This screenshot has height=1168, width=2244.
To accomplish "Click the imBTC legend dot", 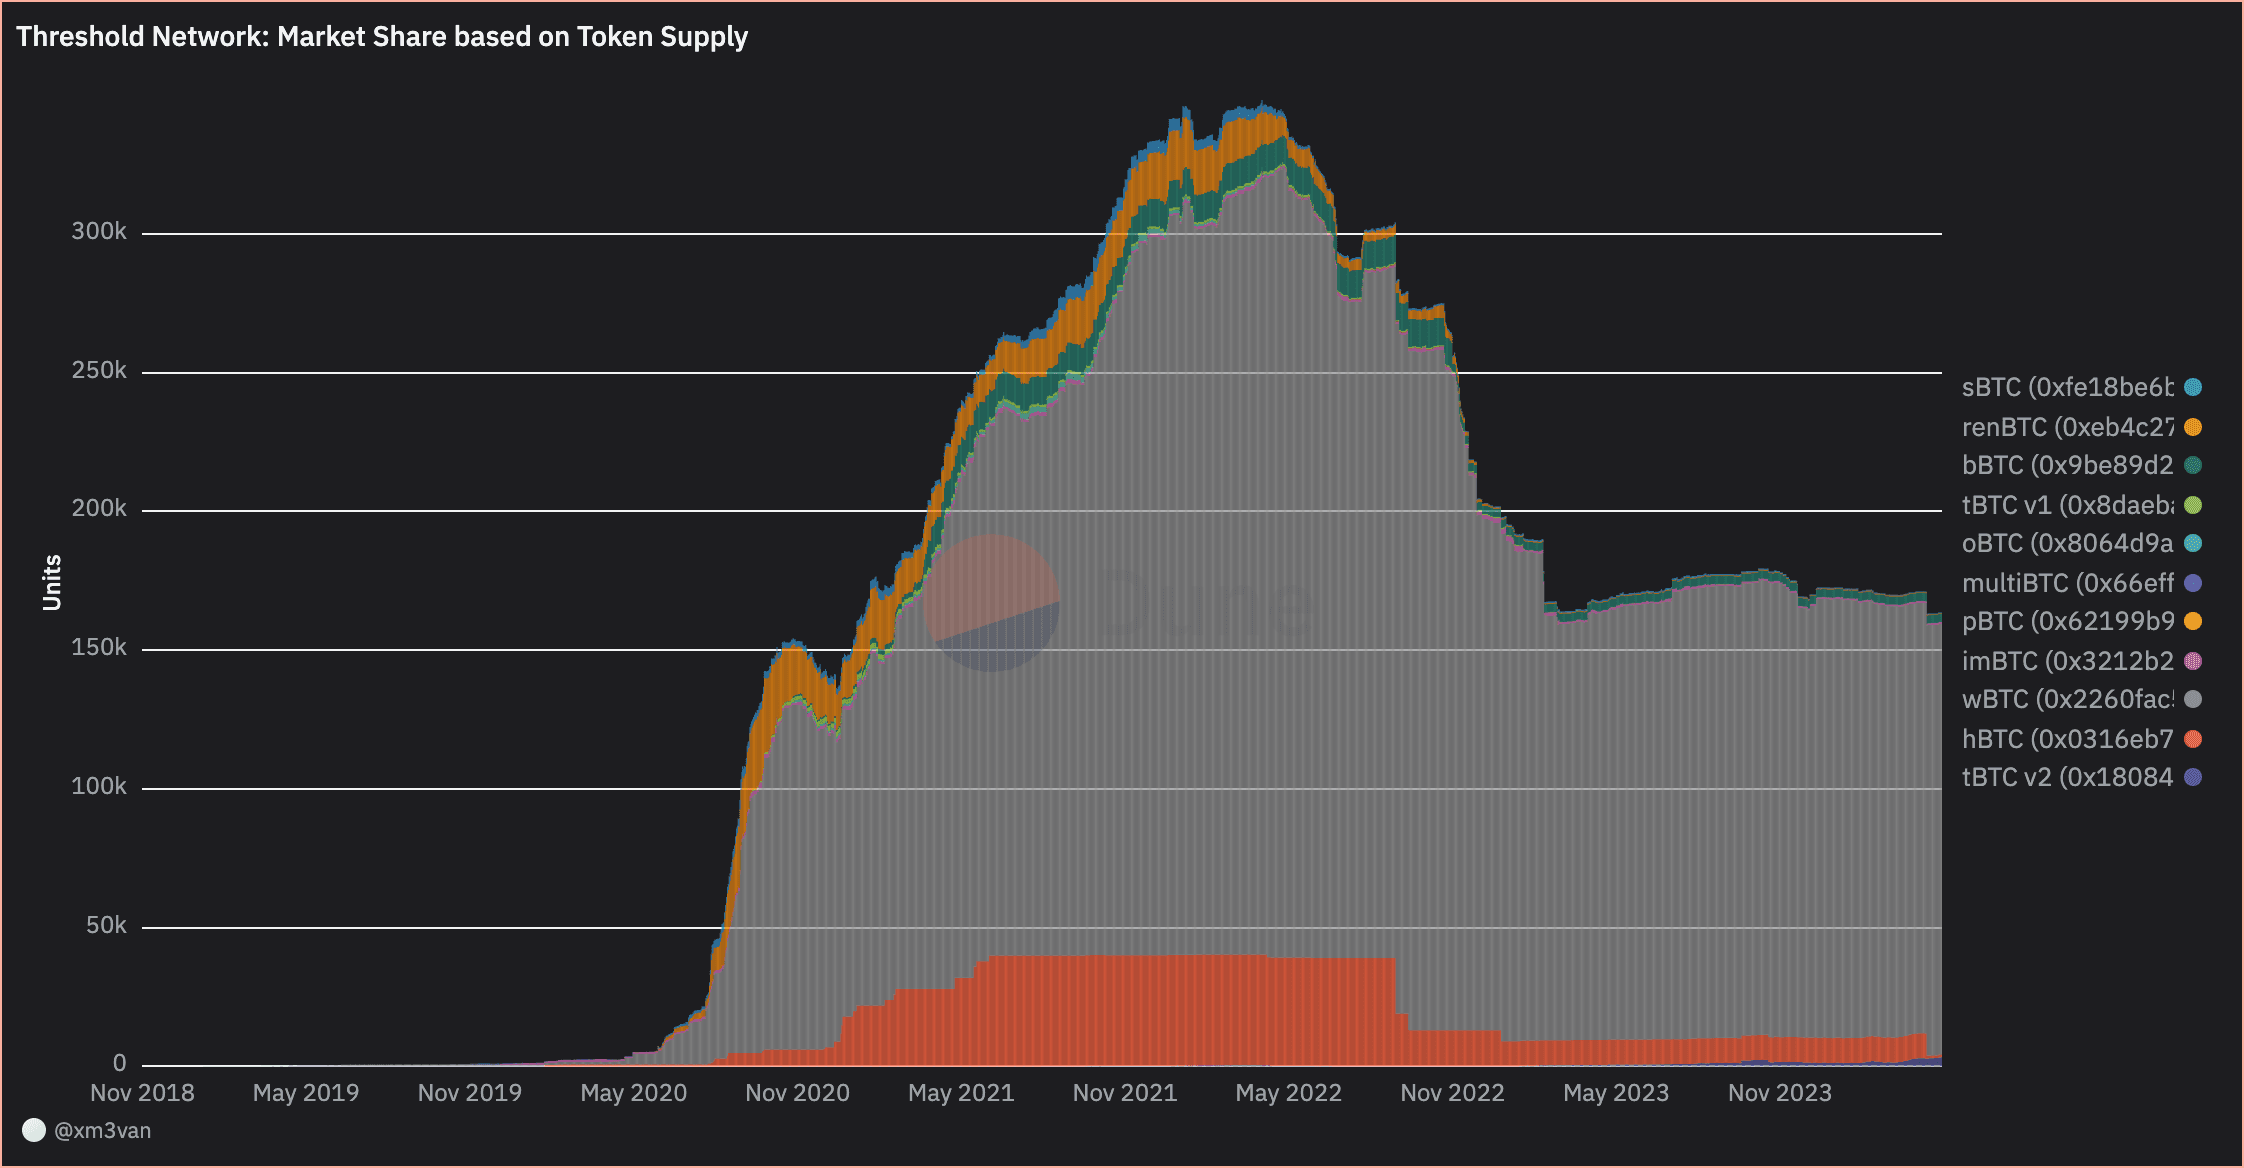I will click(2193, 661).
